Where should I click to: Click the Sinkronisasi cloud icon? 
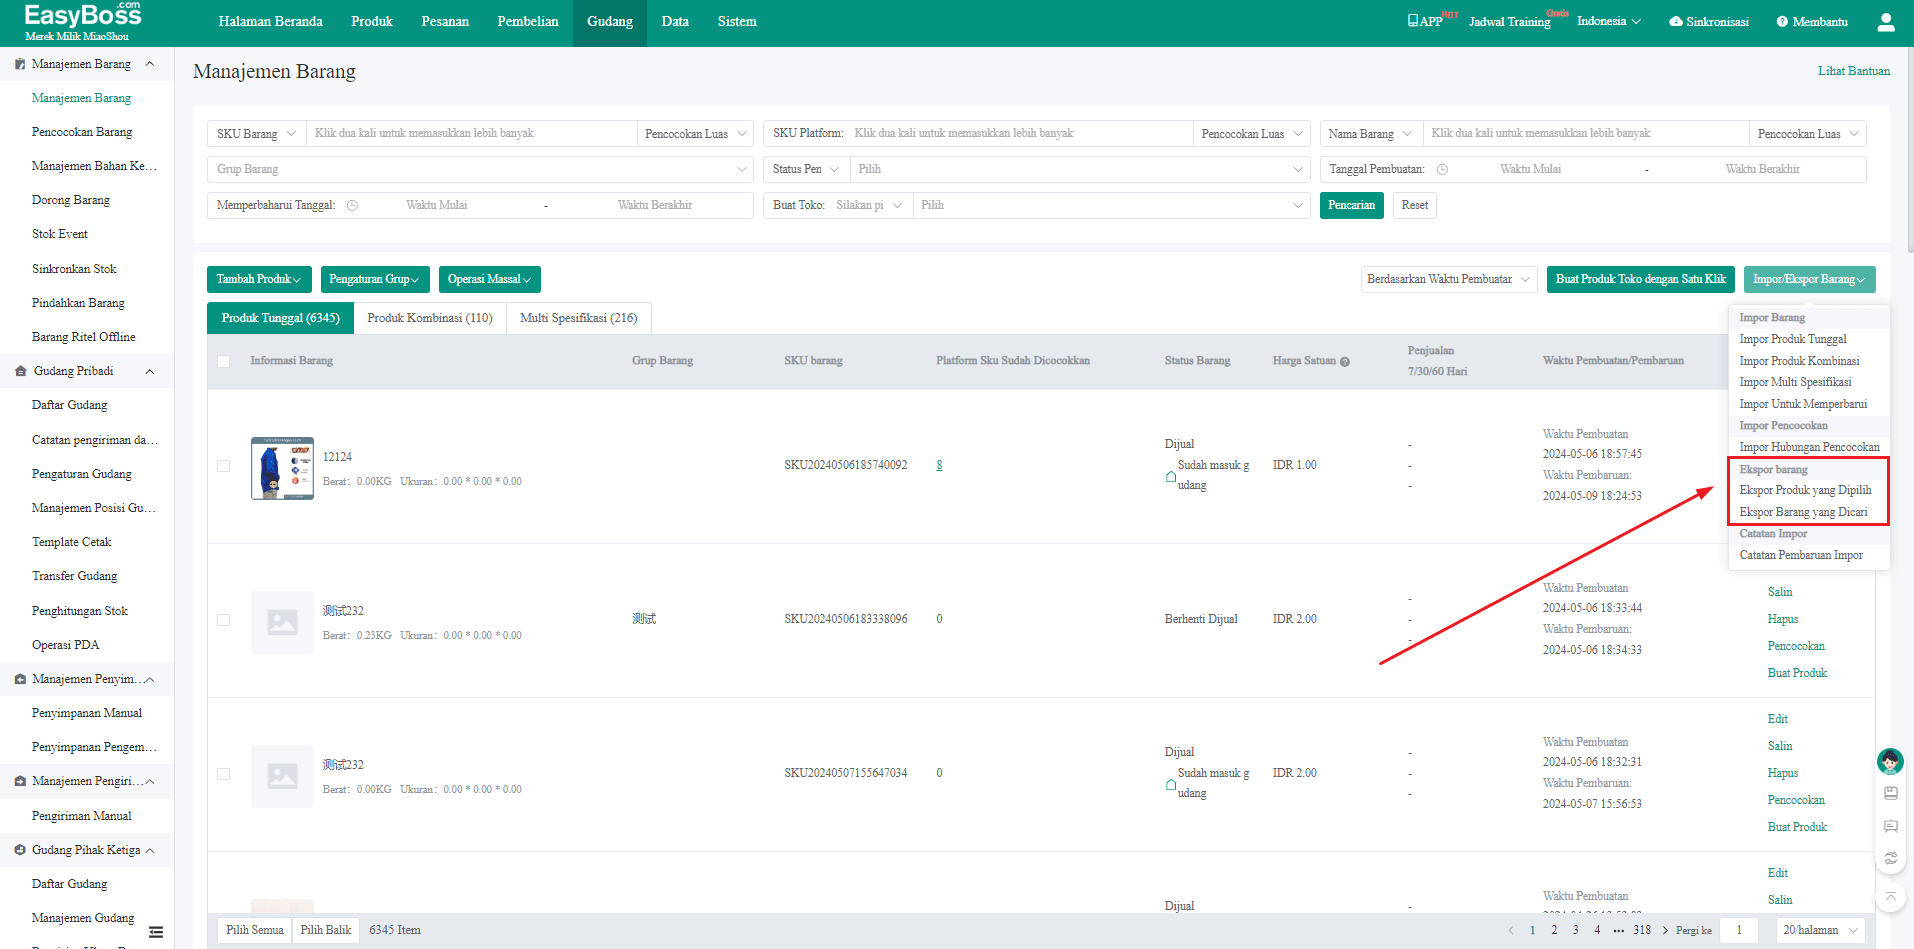pyautogui.click(x=1676, y=22)
